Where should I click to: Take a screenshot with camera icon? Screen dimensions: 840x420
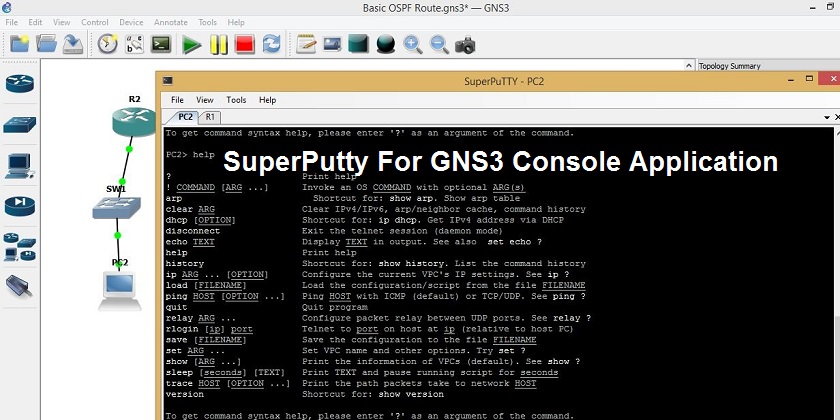pos(465,45)
